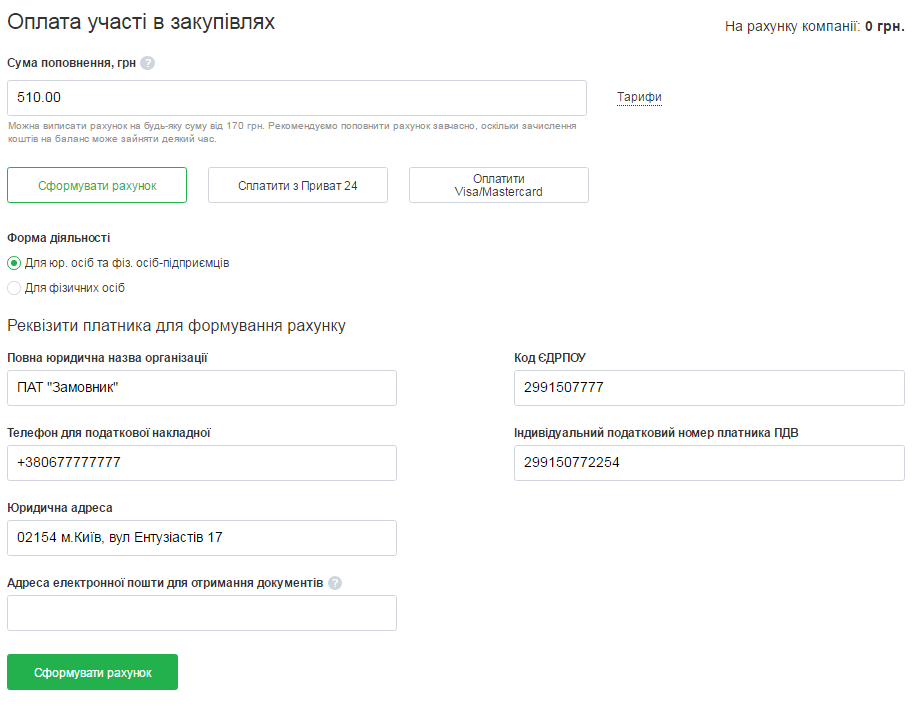Click the "Форма діяльності" section label
Screen dimensions: 921x712
59,238
